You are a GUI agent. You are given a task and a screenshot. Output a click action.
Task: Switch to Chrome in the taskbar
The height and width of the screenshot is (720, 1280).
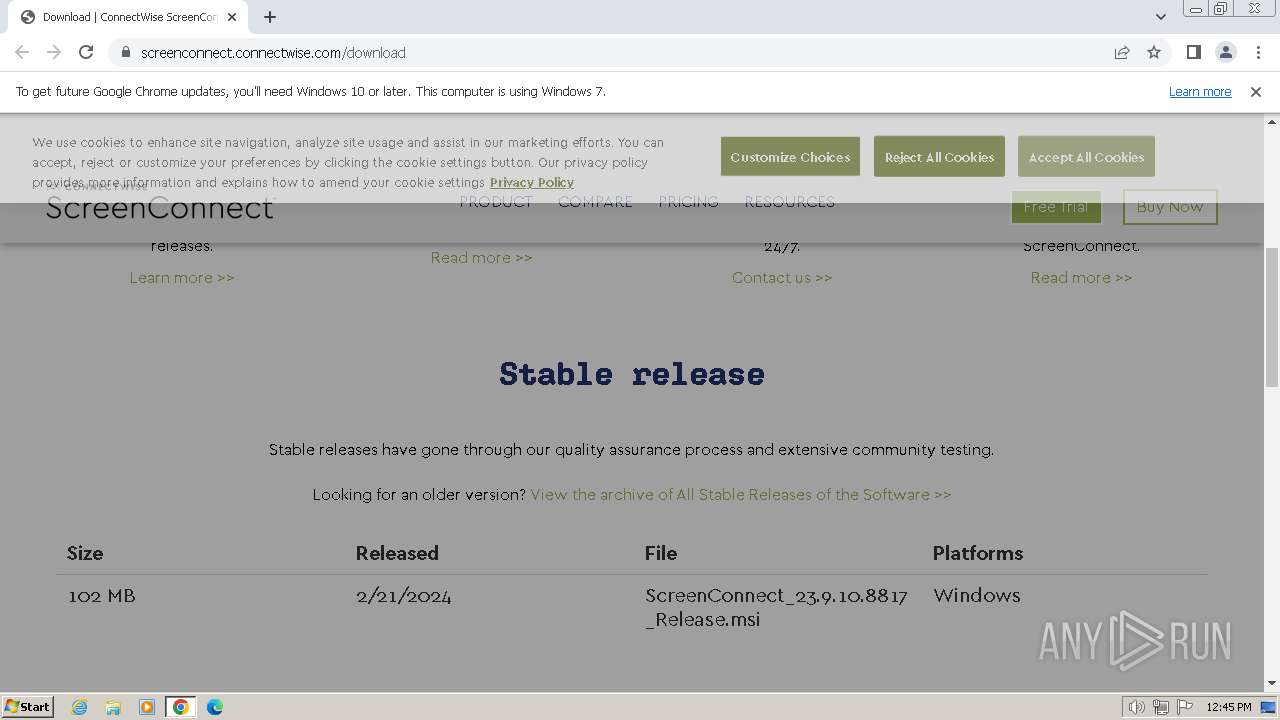pyautogui.click(x=181, y=707)
